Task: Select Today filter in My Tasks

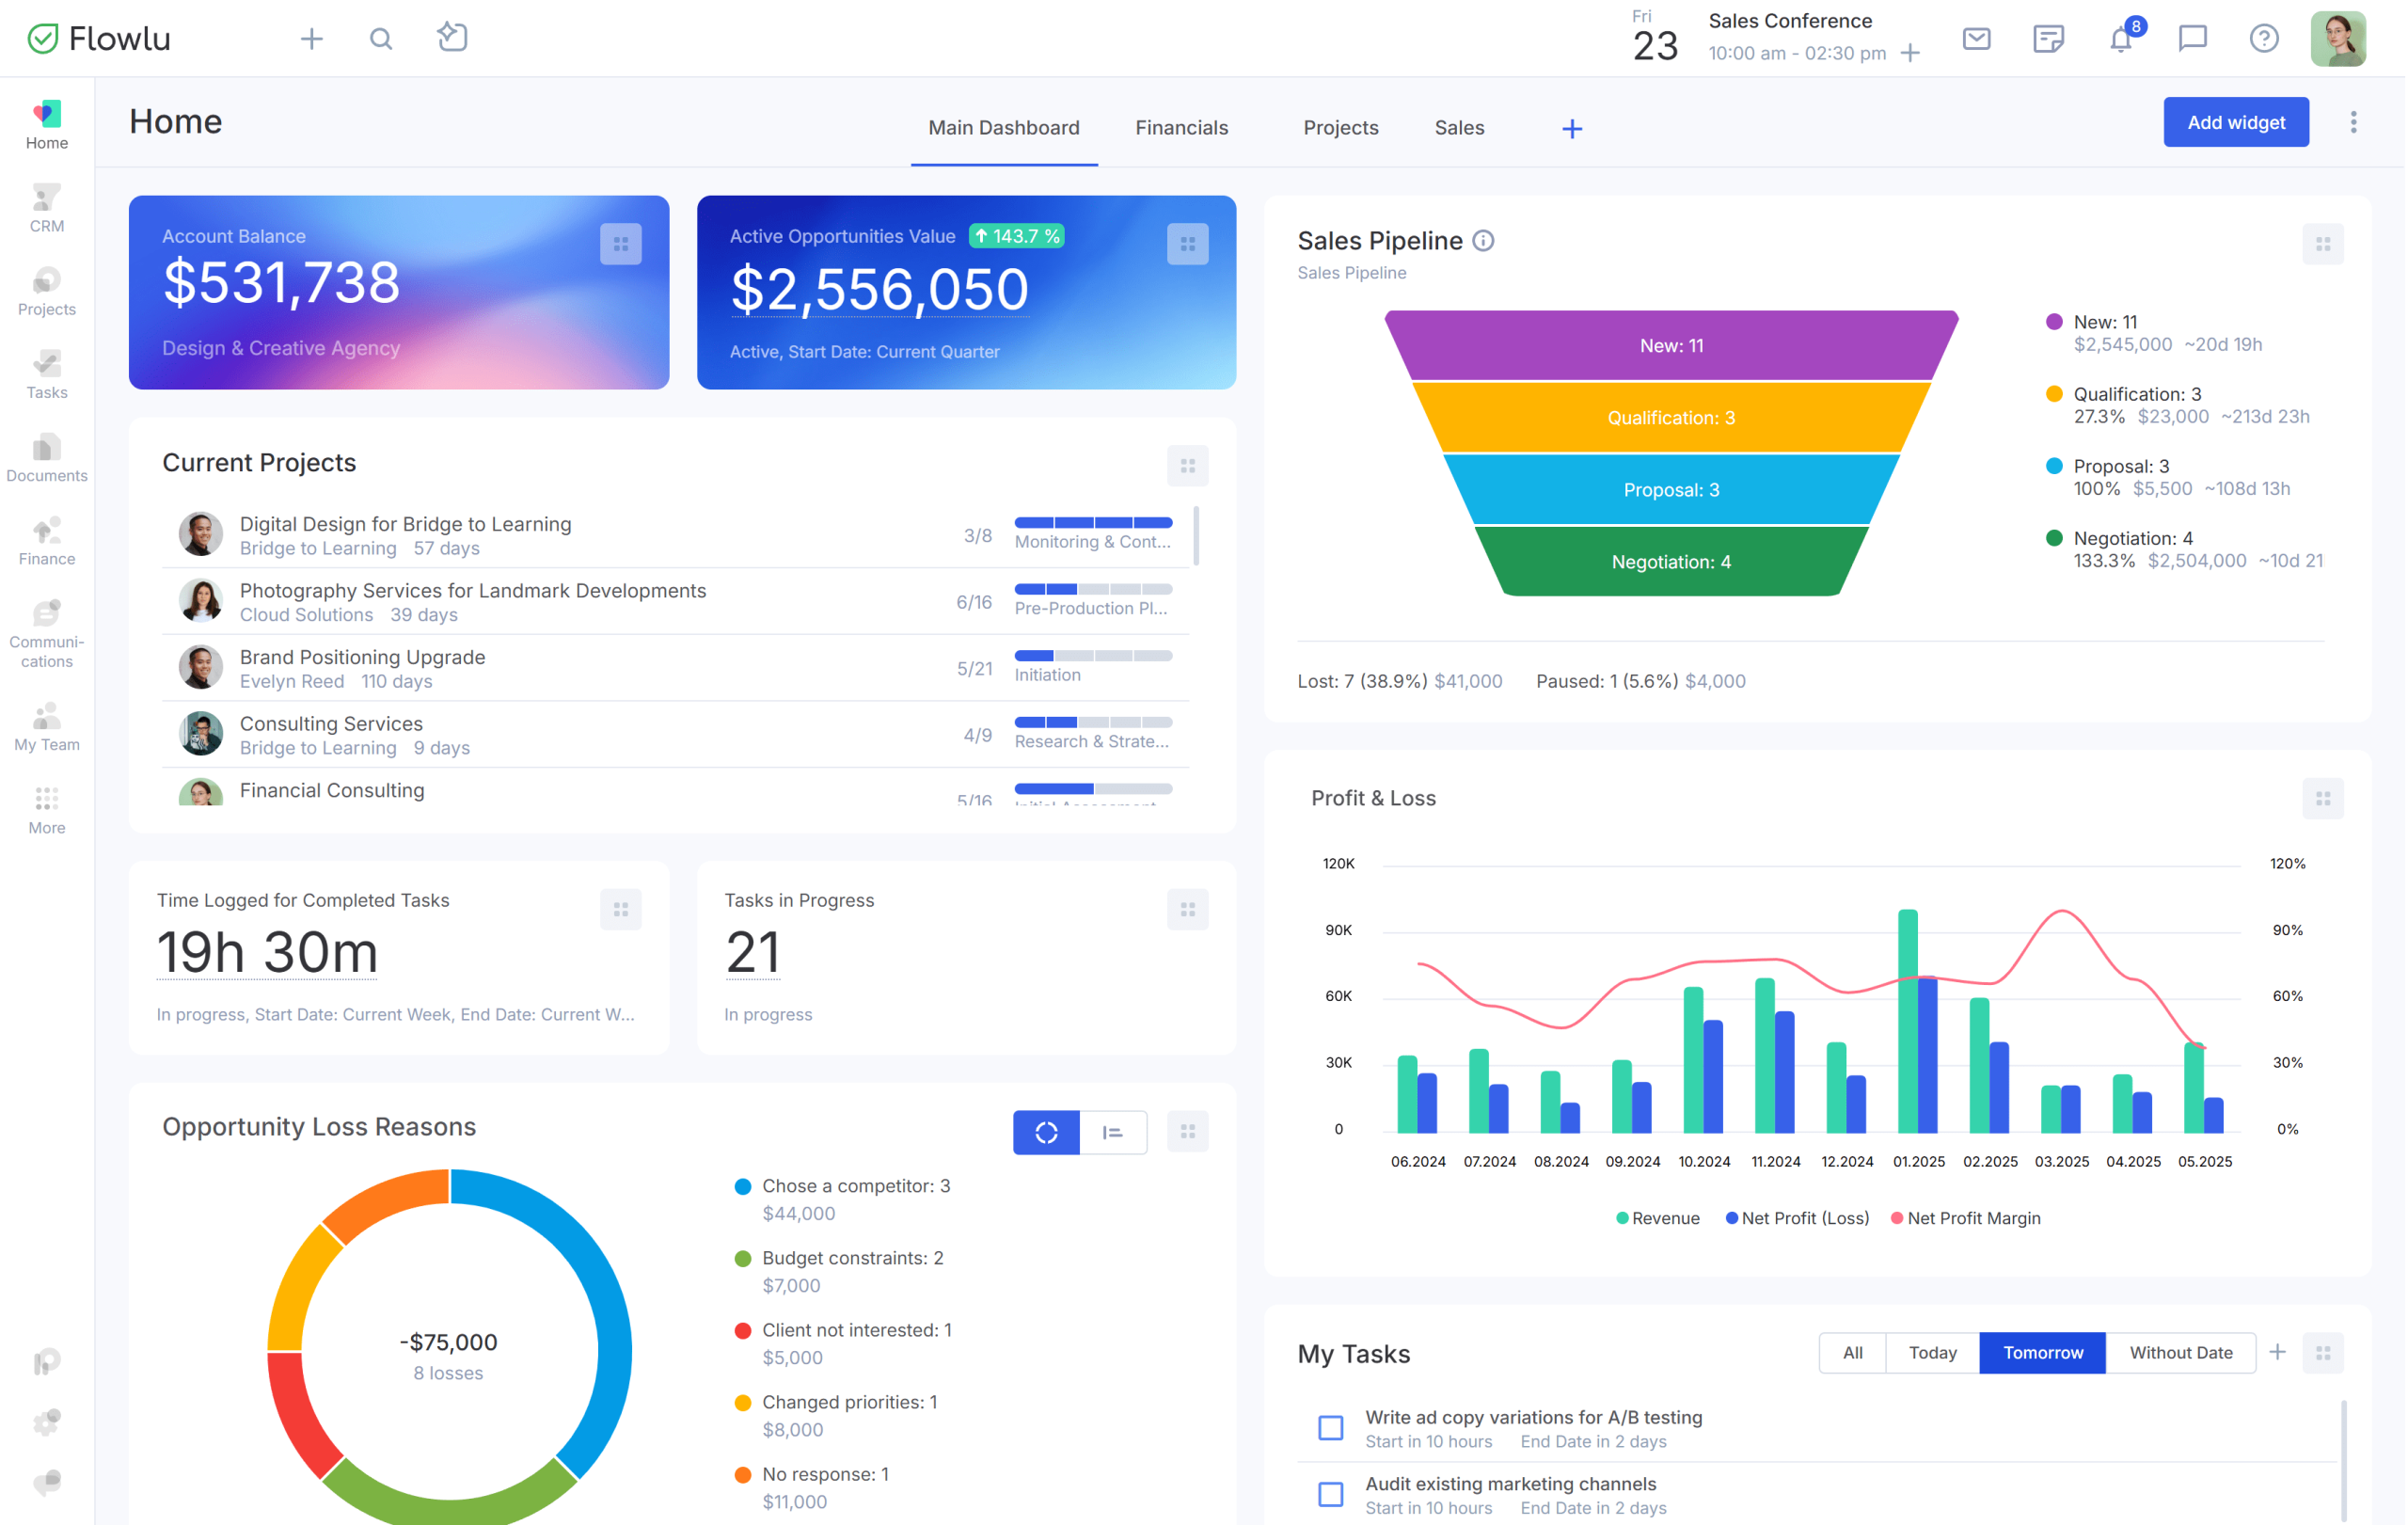Action: coord(1931,1352)
